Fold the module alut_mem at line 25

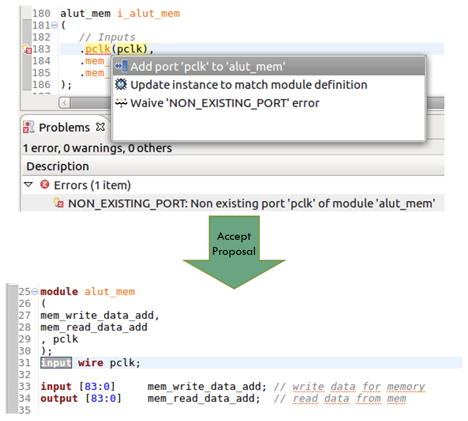click(34, 292)
